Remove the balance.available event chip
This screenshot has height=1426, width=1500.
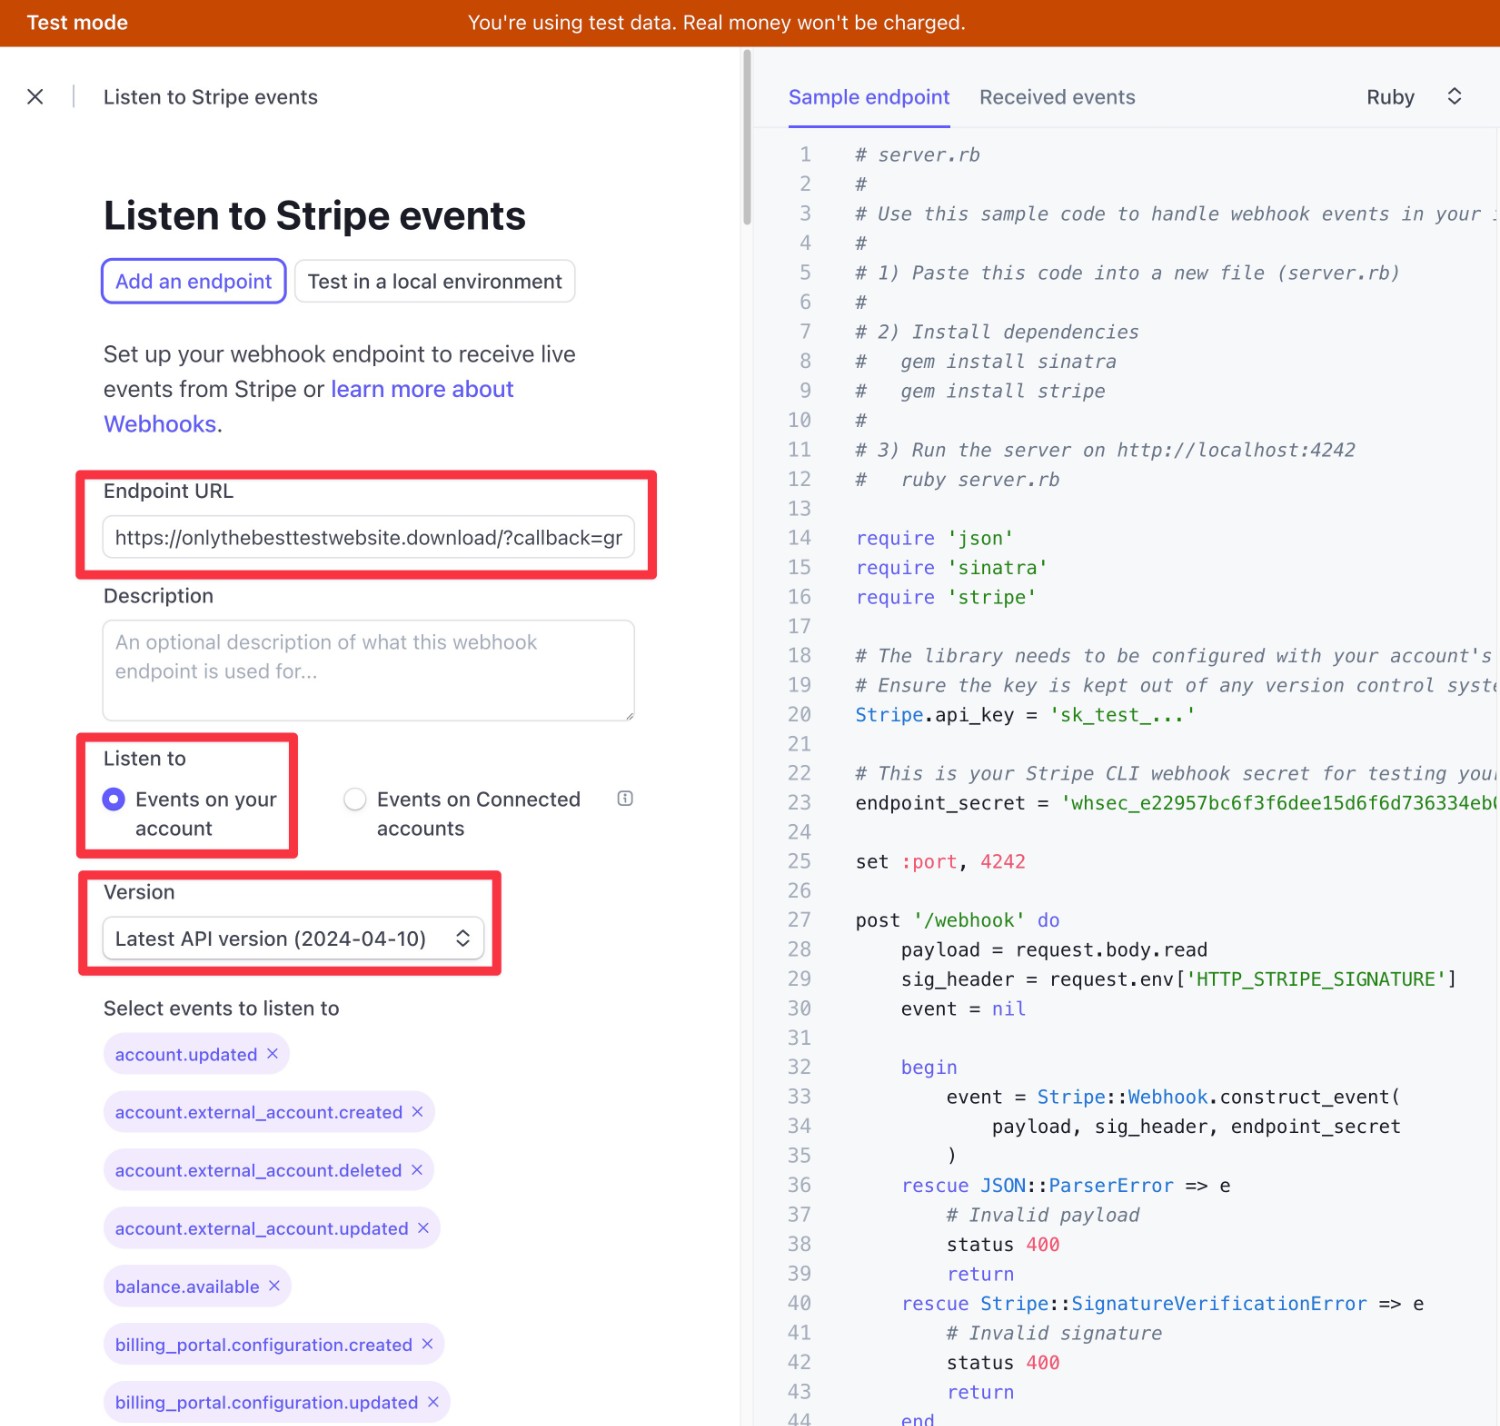(274, 1286)
